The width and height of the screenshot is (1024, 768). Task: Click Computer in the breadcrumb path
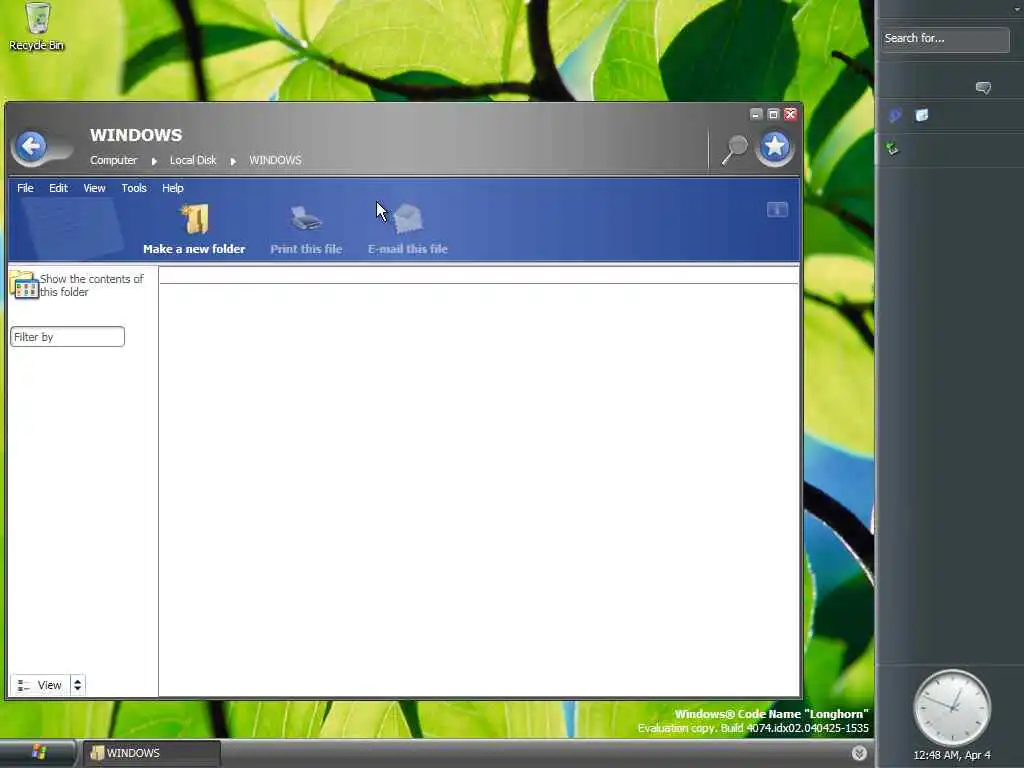pyautogui.click(x=114, y=160)
